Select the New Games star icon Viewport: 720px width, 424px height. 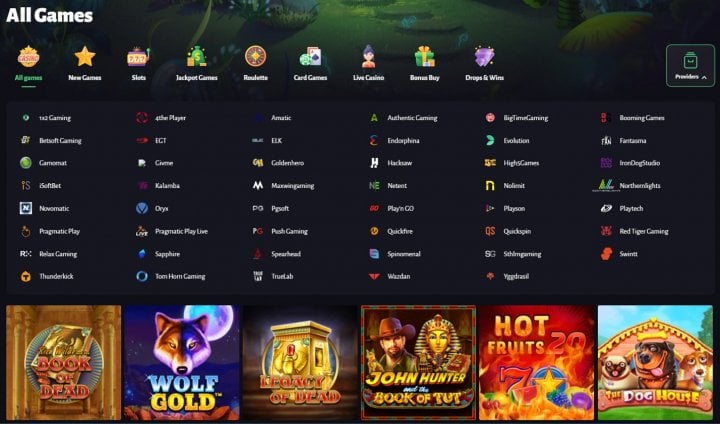pyautogui.click(x=85, y=57)
